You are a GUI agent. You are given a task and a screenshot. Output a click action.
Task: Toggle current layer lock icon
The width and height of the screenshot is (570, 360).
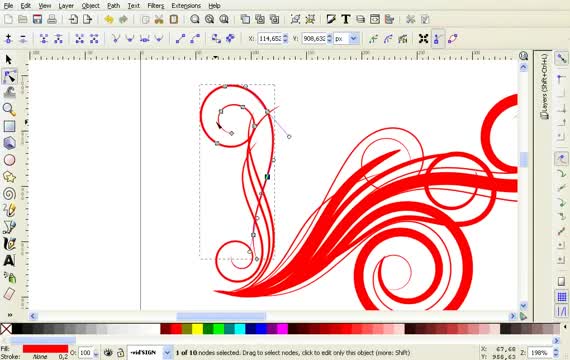point(120,352)
